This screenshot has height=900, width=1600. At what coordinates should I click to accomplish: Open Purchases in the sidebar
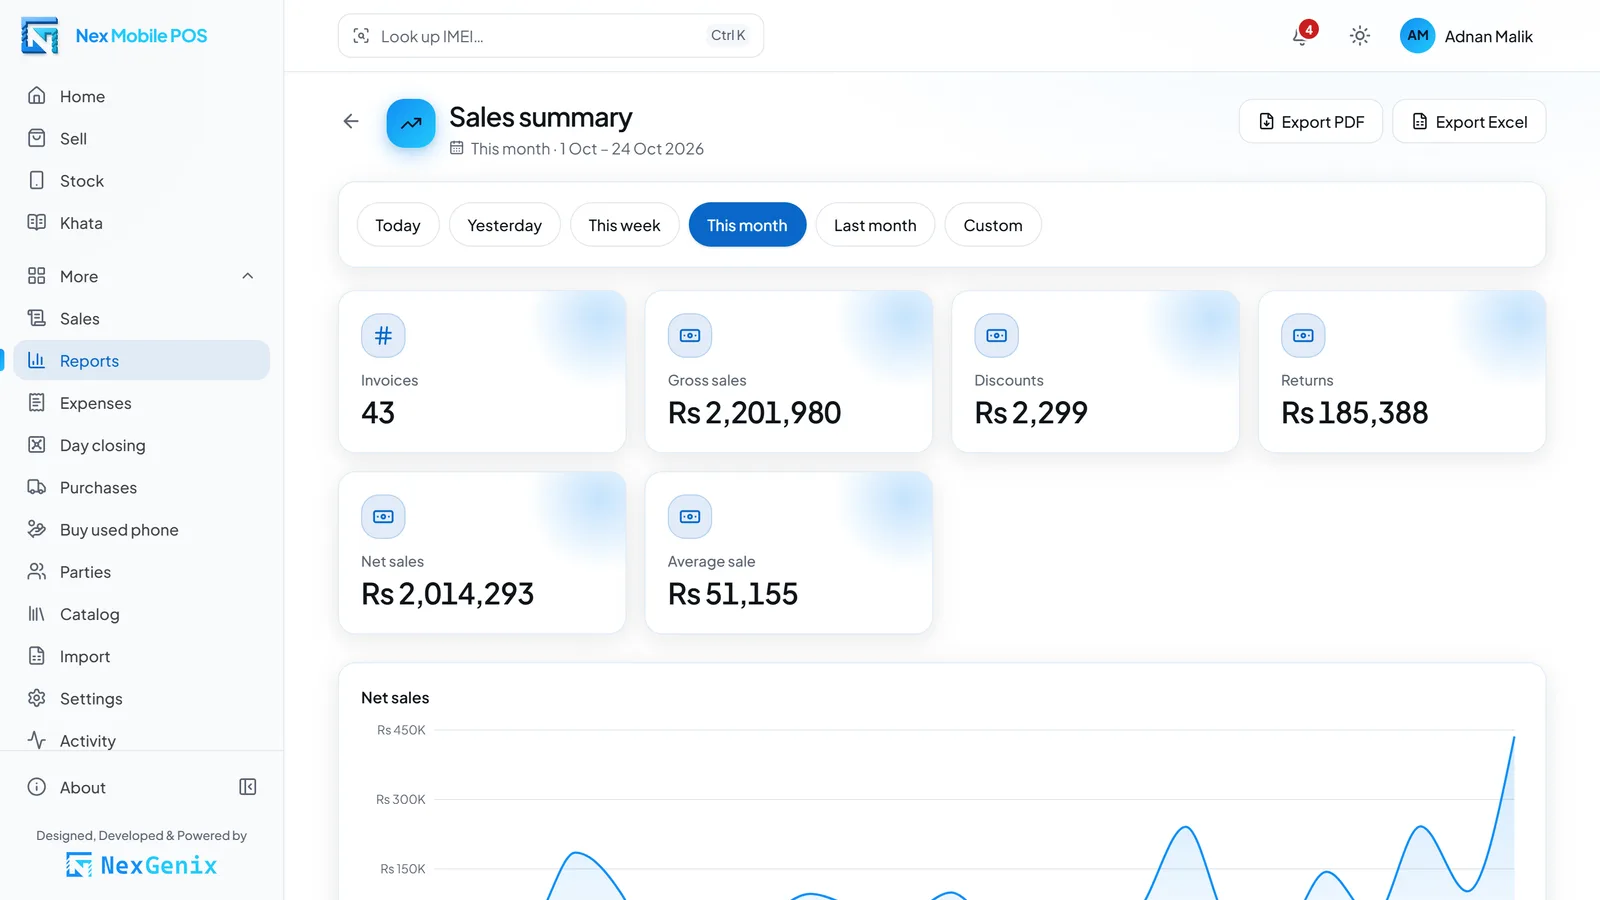tap(142, 487)
